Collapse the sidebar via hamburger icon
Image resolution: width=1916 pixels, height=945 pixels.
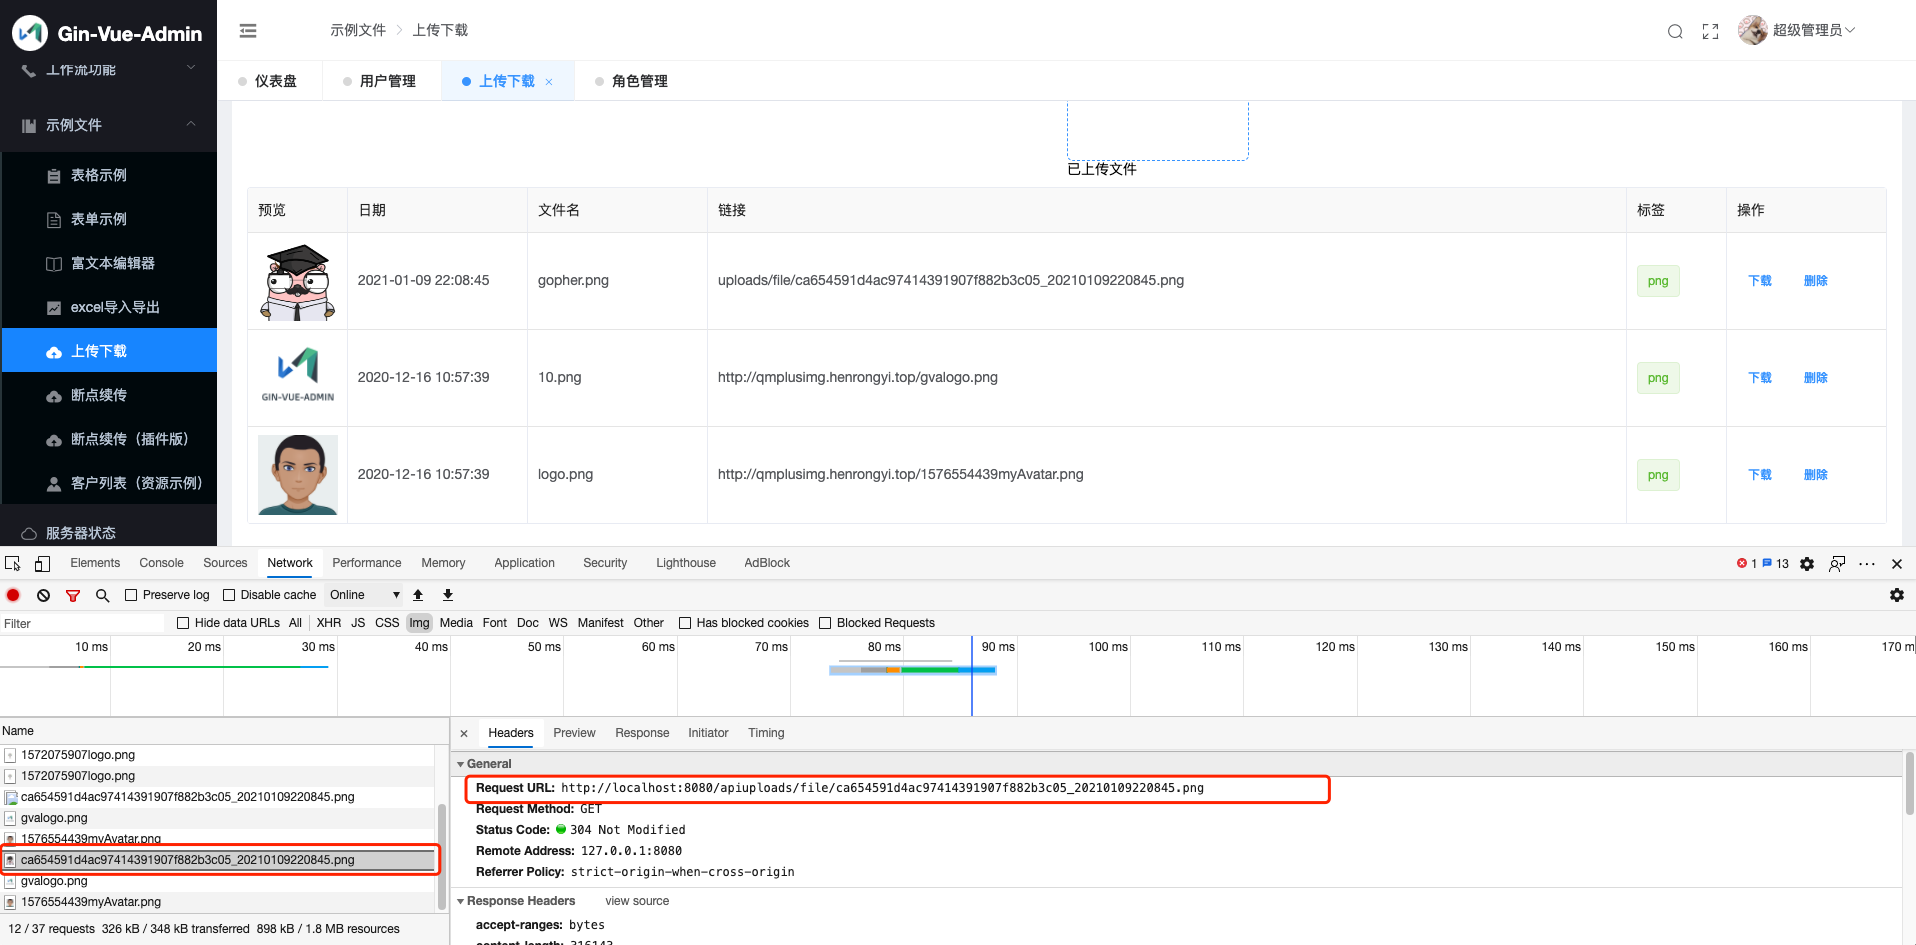[x=247, y=30]
